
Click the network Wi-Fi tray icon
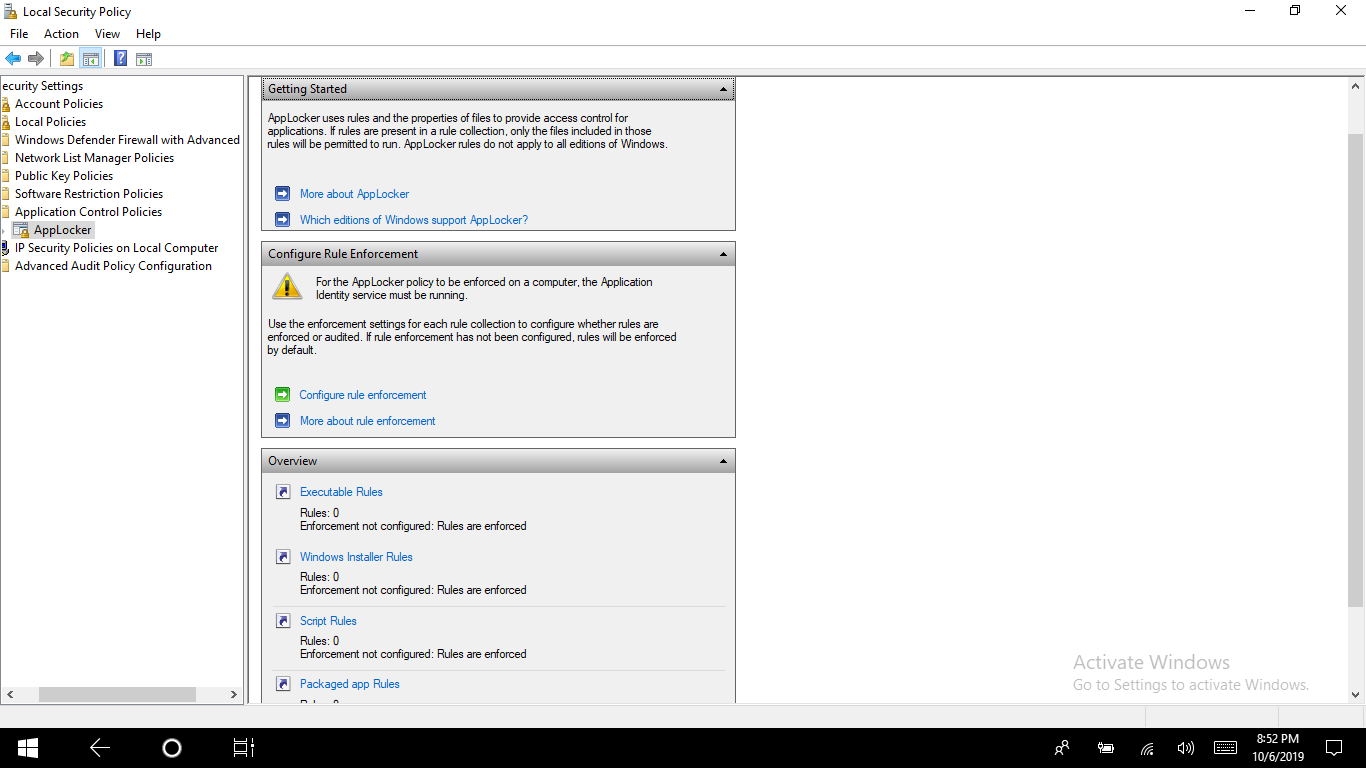(1147, 748)
